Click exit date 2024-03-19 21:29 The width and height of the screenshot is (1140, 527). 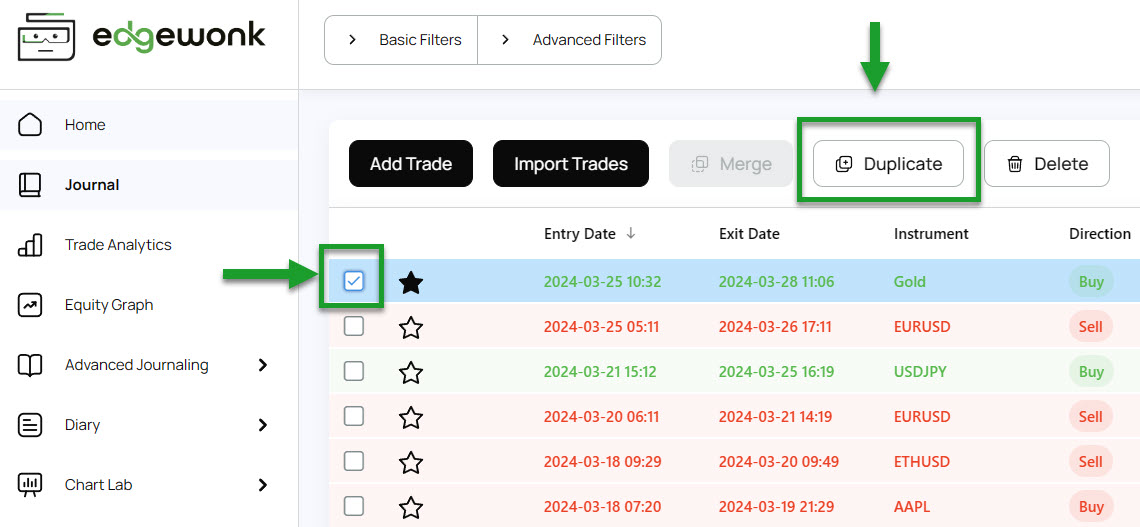pos(776,507)
